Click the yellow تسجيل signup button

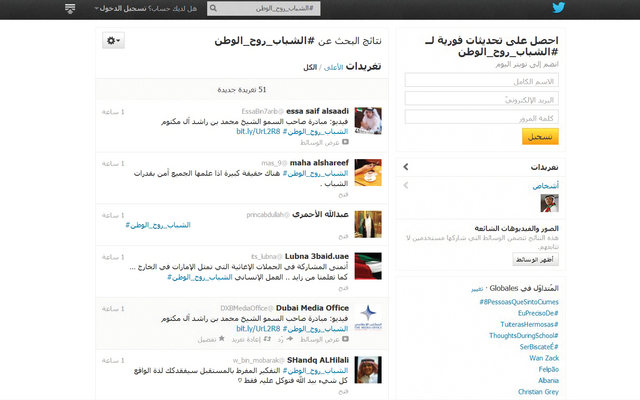pyautogui.click(x=540, y=137)
